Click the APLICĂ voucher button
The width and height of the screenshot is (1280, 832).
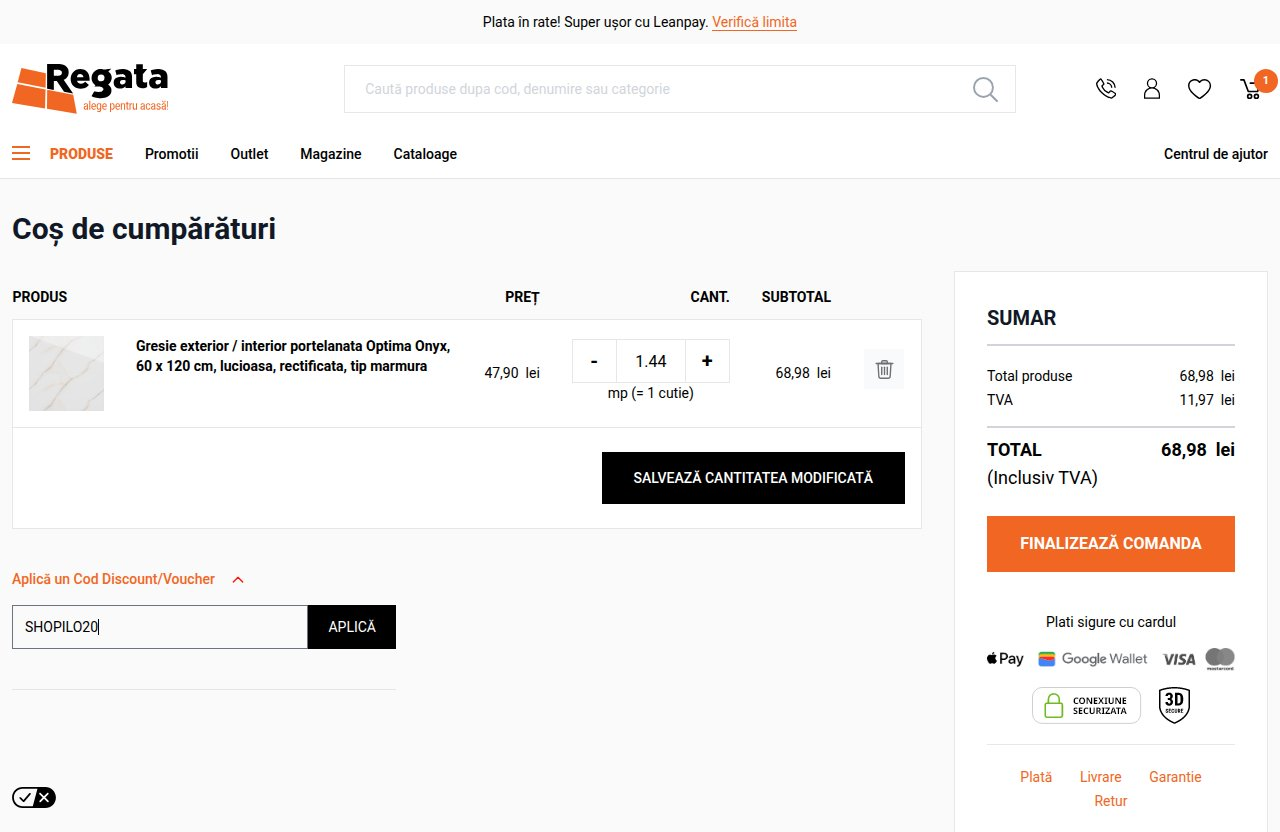pos(352,627)
